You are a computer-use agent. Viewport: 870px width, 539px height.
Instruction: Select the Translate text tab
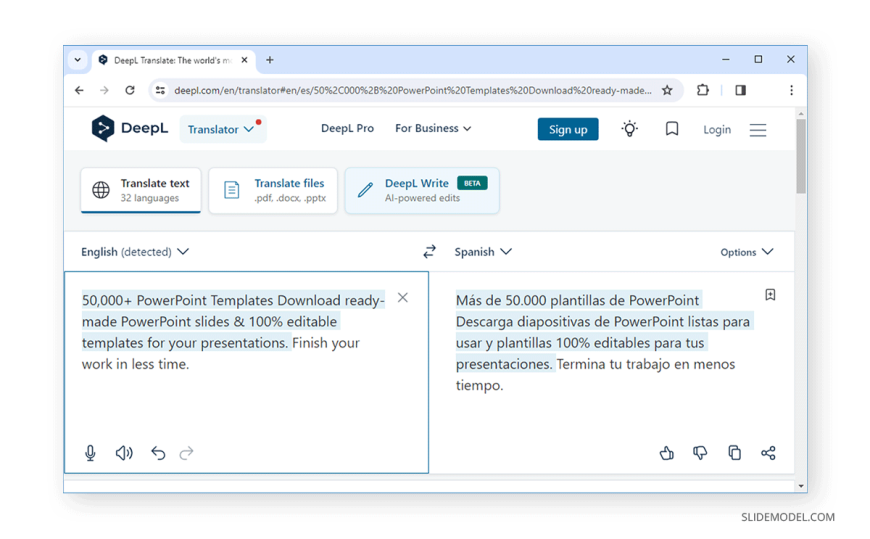(140, 190)
